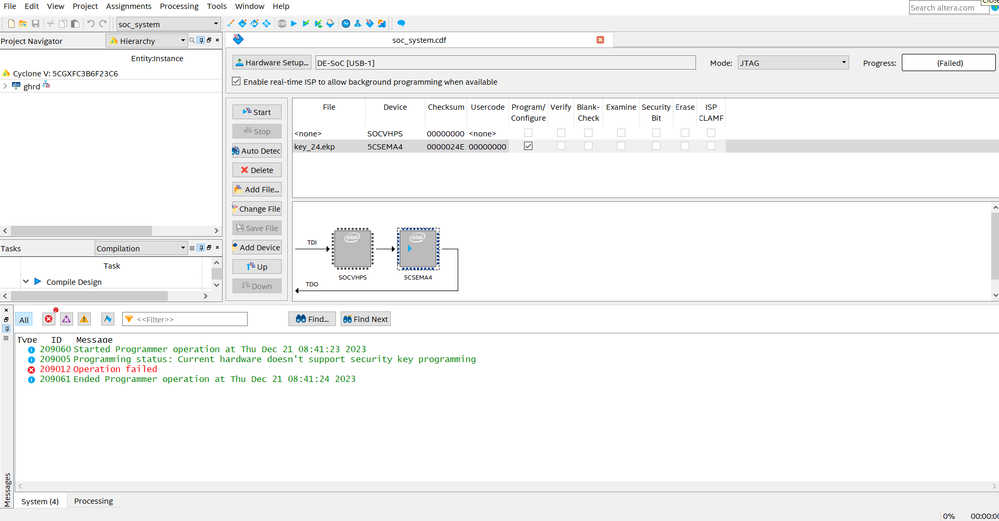999x521 pixels.
Task: Open the Assignments menu
Action: (x=128, y=6)
